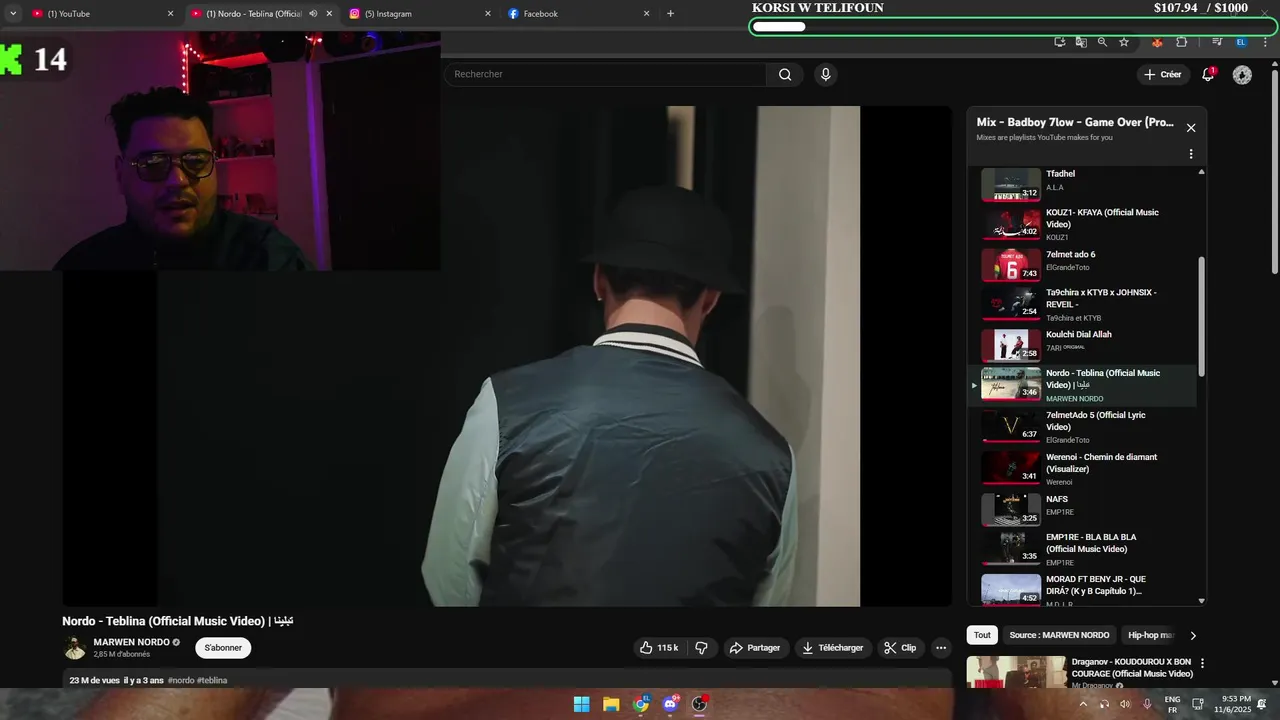Viewport: 1280px width, 720px height.
Task: Open a new browser tab
Action: pos(670,14)
